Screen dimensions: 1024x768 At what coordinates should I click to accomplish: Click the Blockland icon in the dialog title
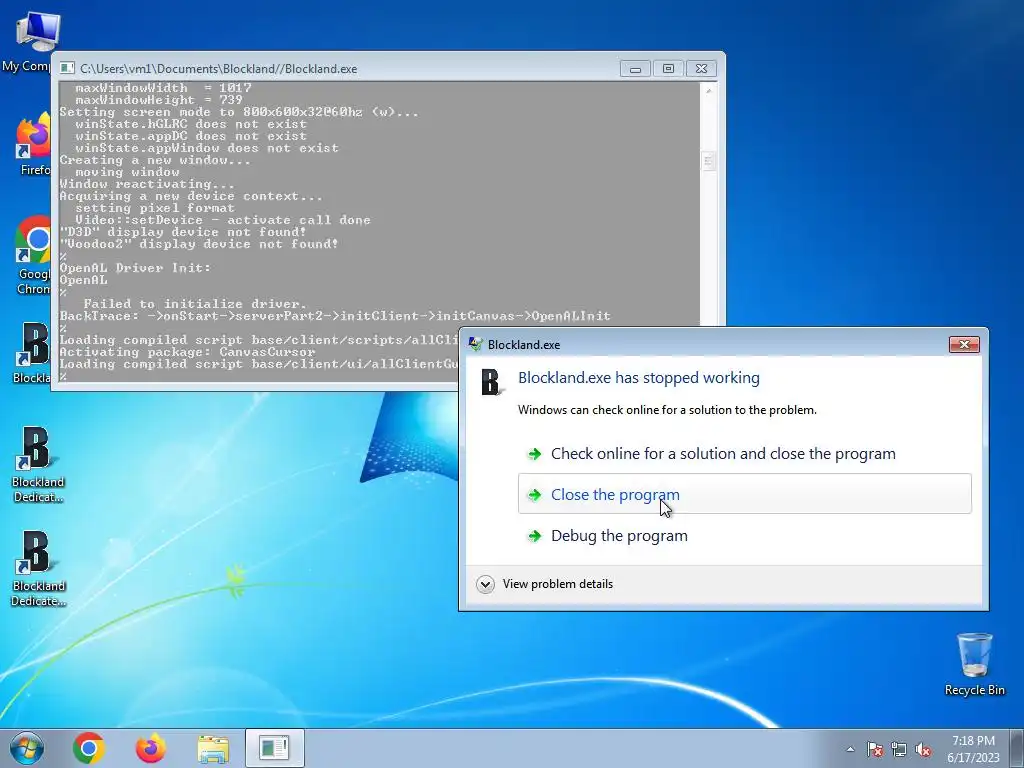(475, 344)
